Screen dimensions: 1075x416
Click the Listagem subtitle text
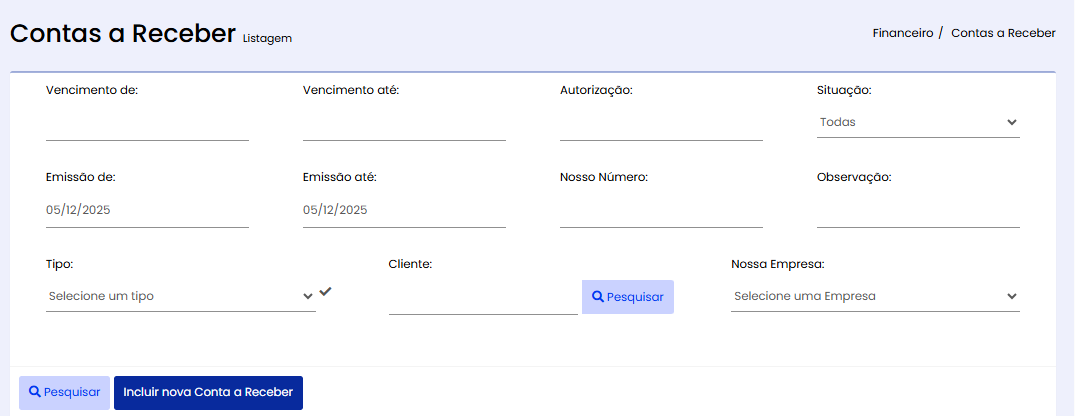coord(267,39)
